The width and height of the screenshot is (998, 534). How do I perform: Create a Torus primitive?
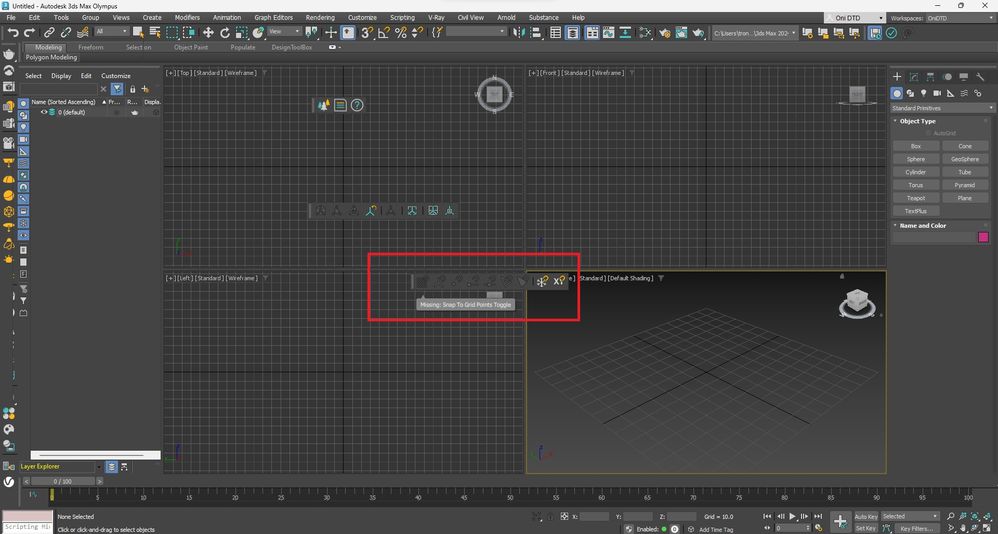(x=916, y=185)
